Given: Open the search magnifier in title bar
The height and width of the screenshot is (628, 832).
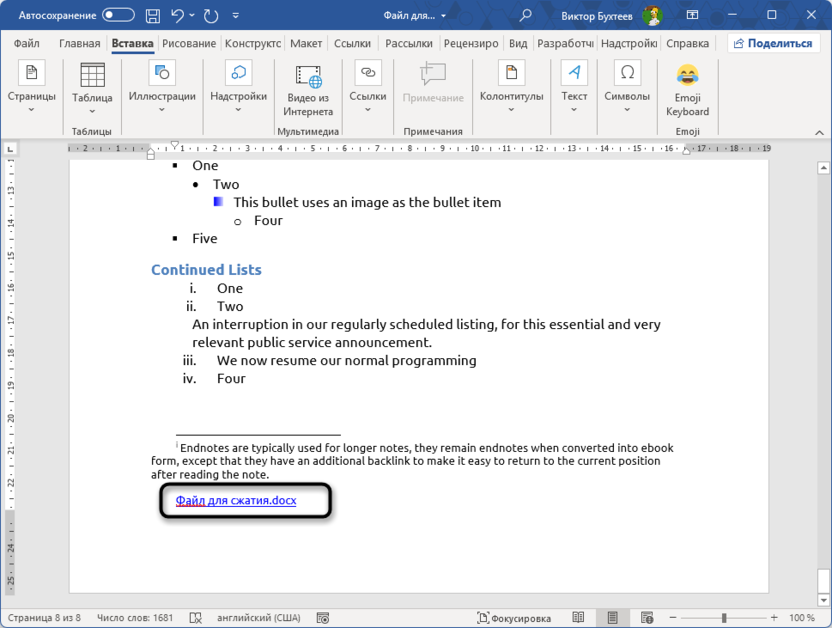Looking at the screenshot, I should 525,15.
